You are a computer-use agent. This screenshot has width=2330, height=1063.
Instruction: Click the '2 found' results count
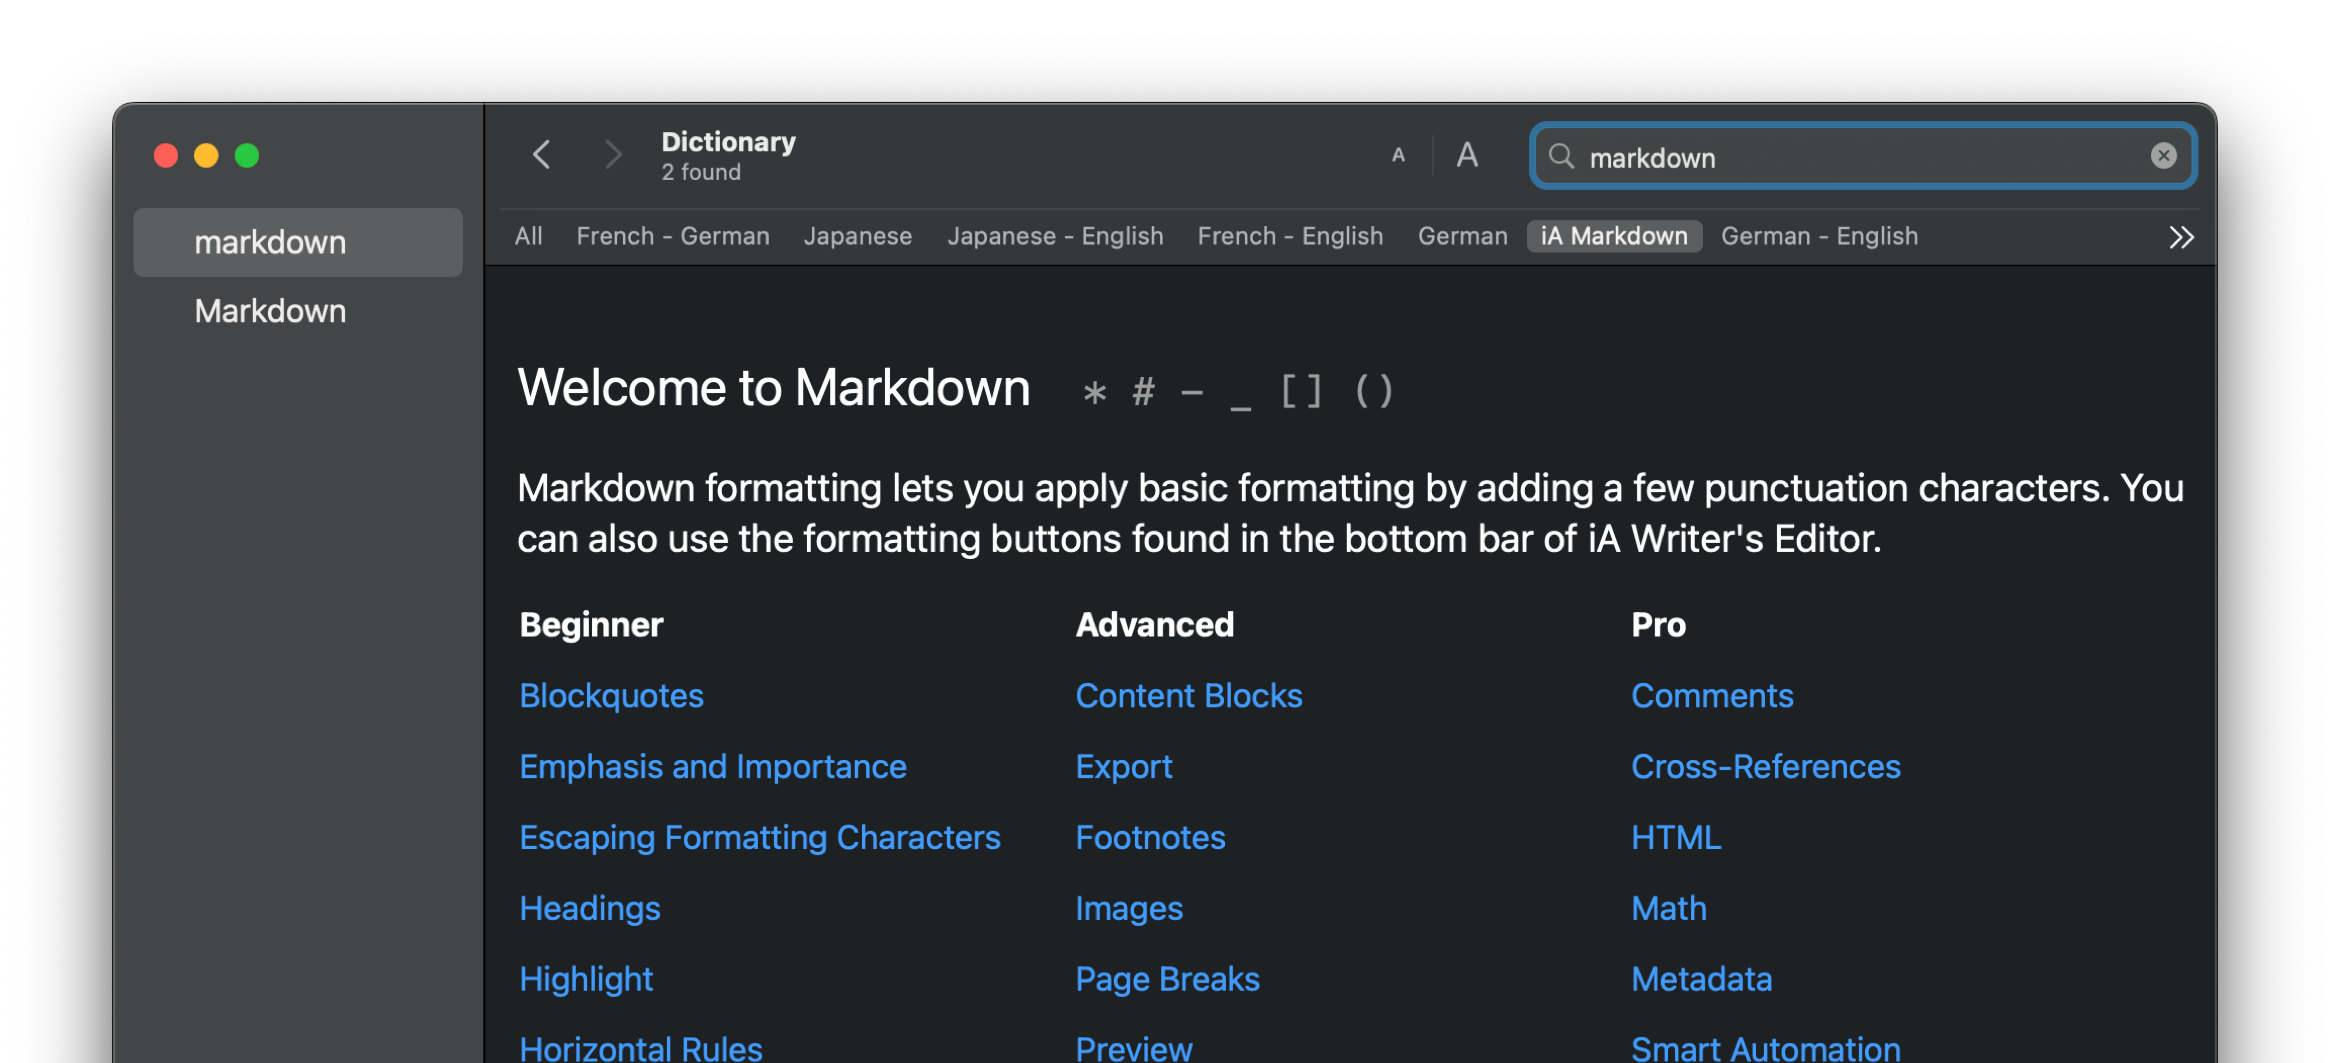(x=701, y=172)
